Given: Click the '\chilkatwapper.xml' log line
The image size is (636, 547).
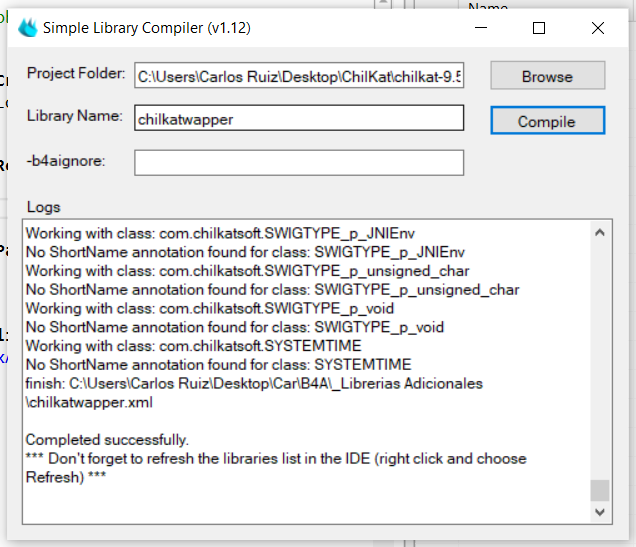Looking at the screenshot, I should coord(89,402).
